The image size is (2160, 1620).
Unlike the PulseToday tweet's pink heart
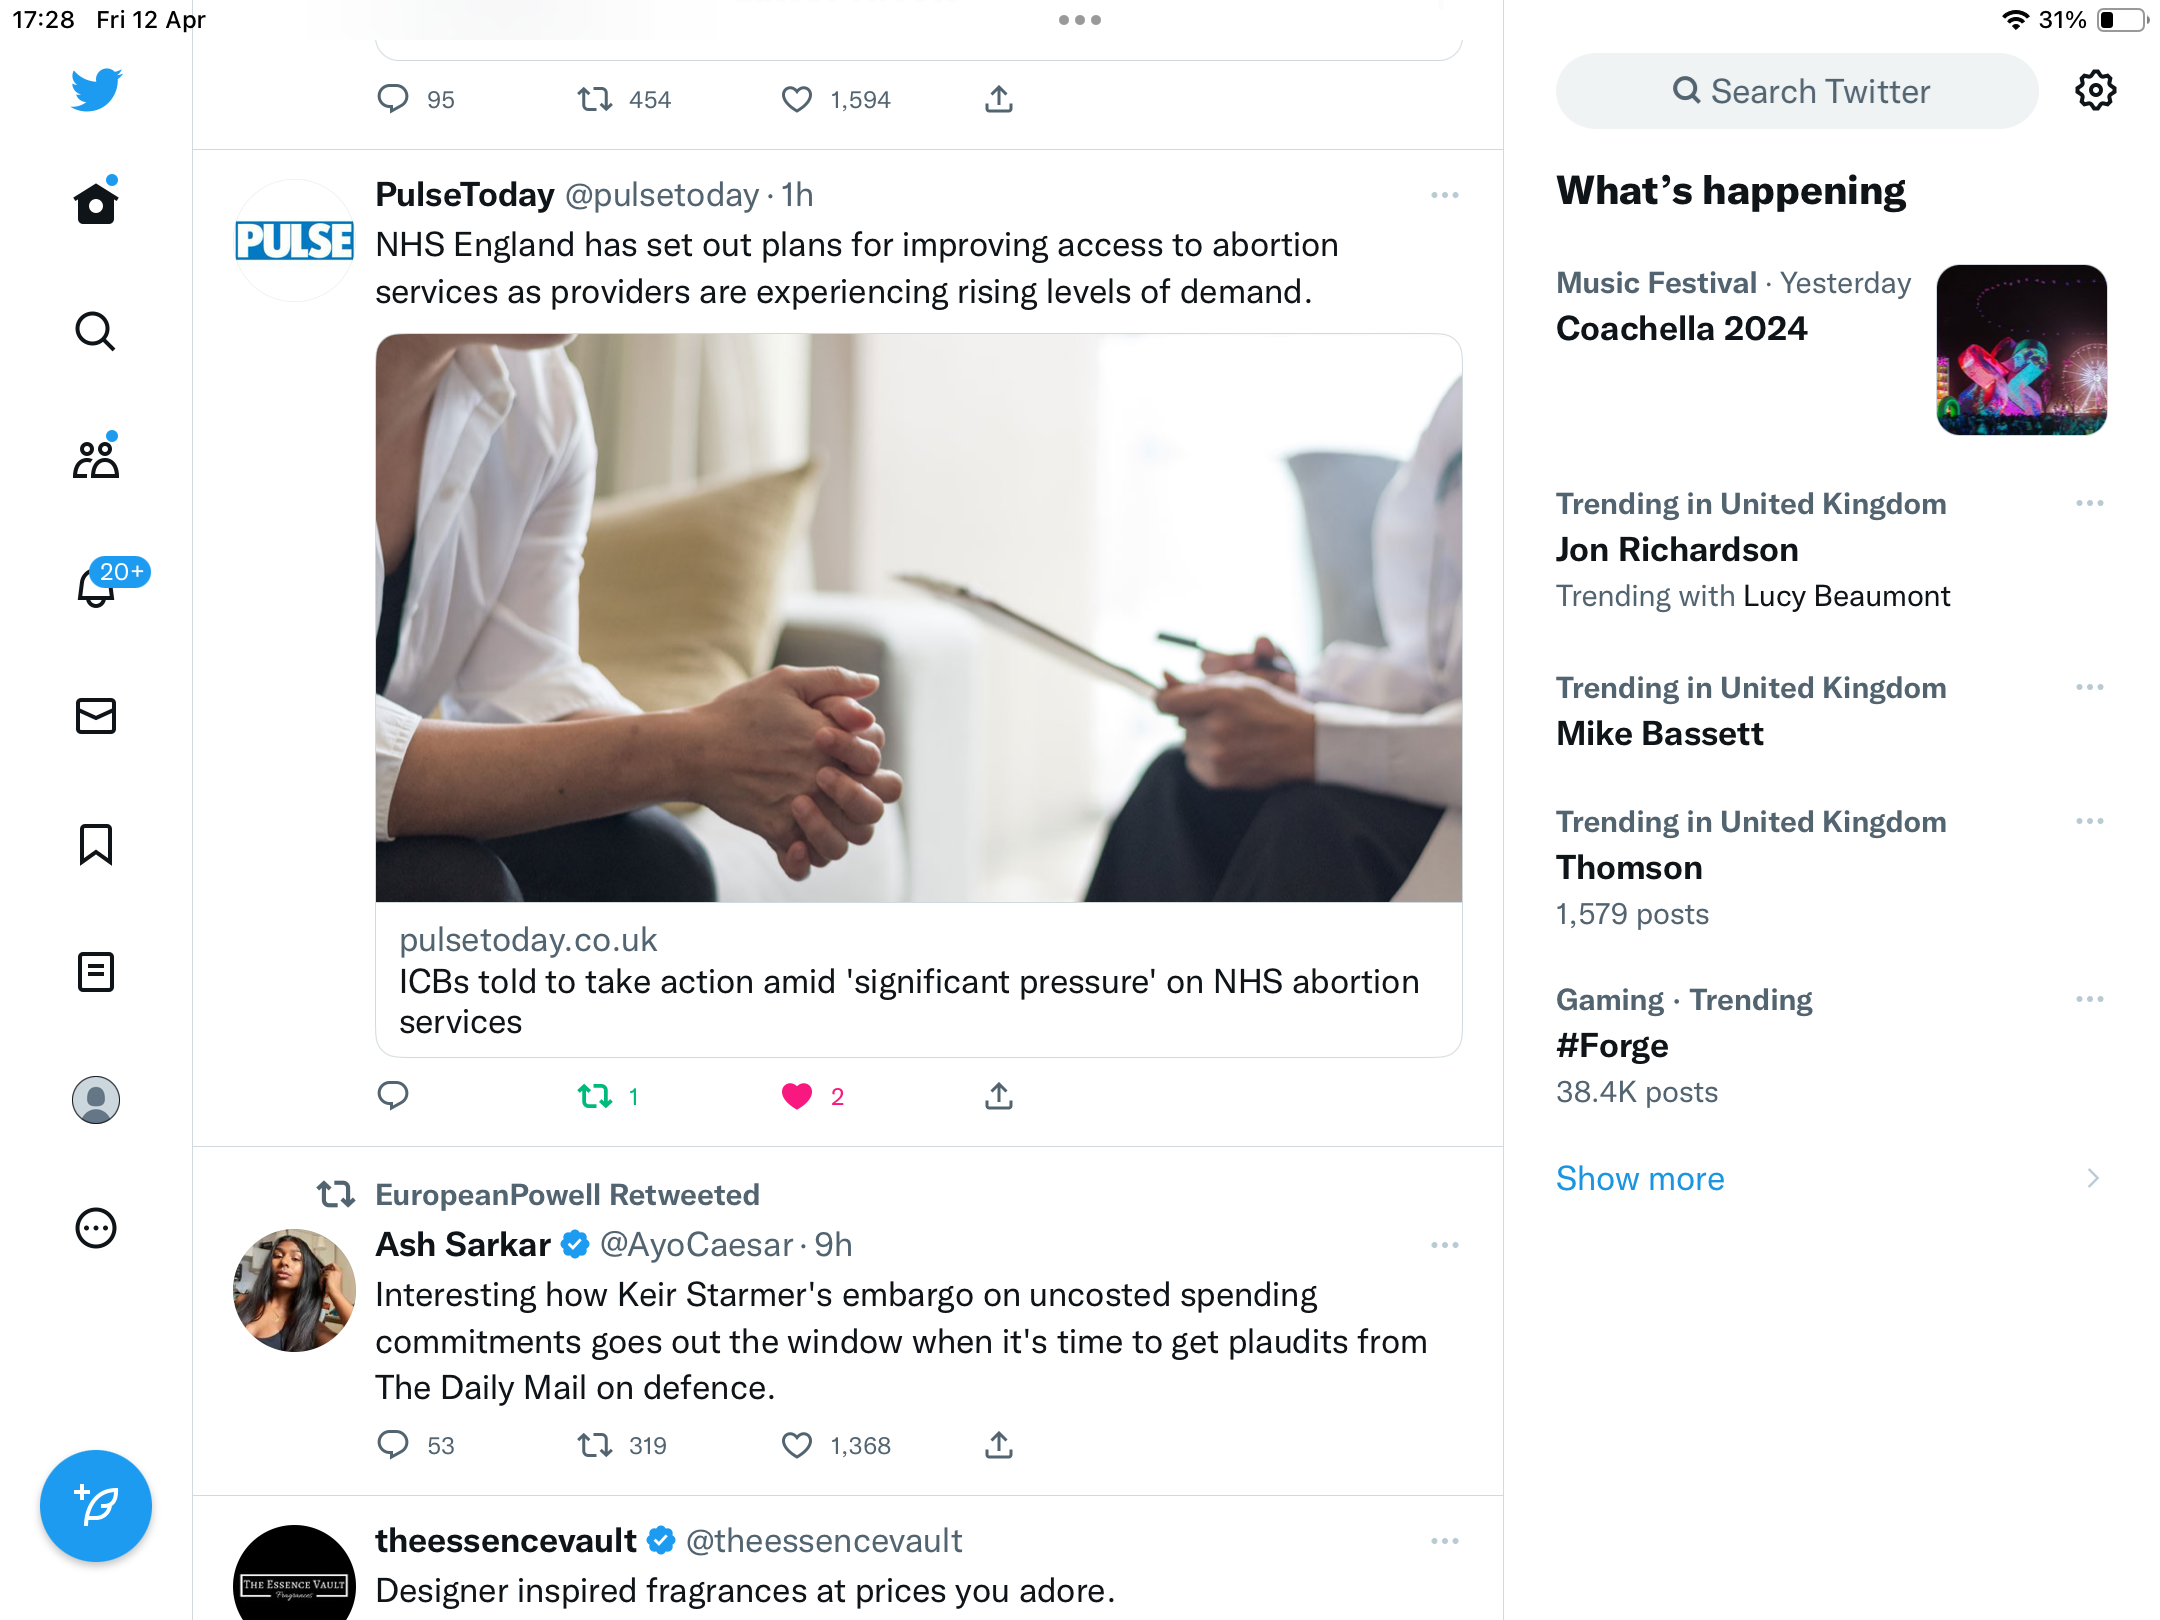(797, 1097)
